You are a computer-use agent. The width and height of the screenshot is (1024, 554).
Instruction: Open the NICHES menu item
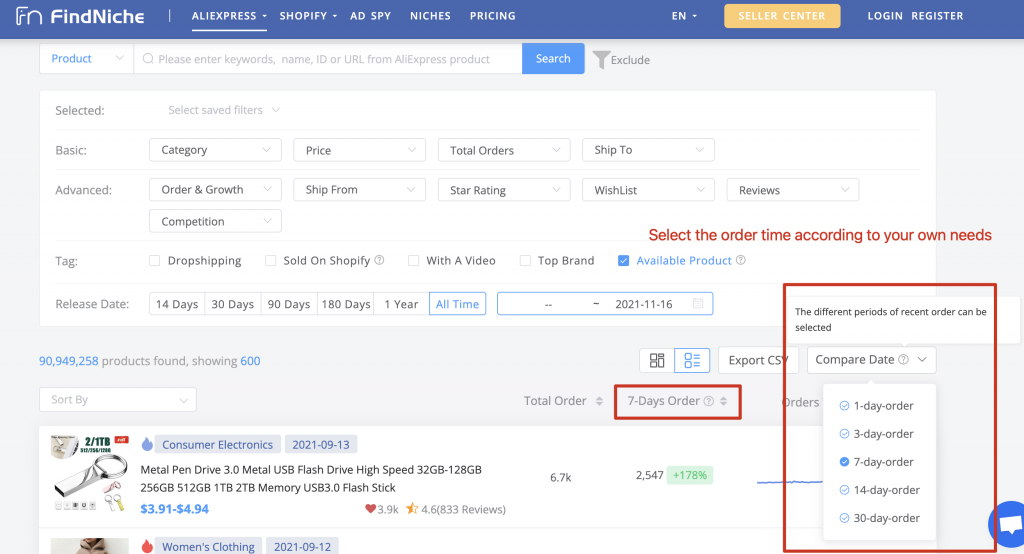430,16
